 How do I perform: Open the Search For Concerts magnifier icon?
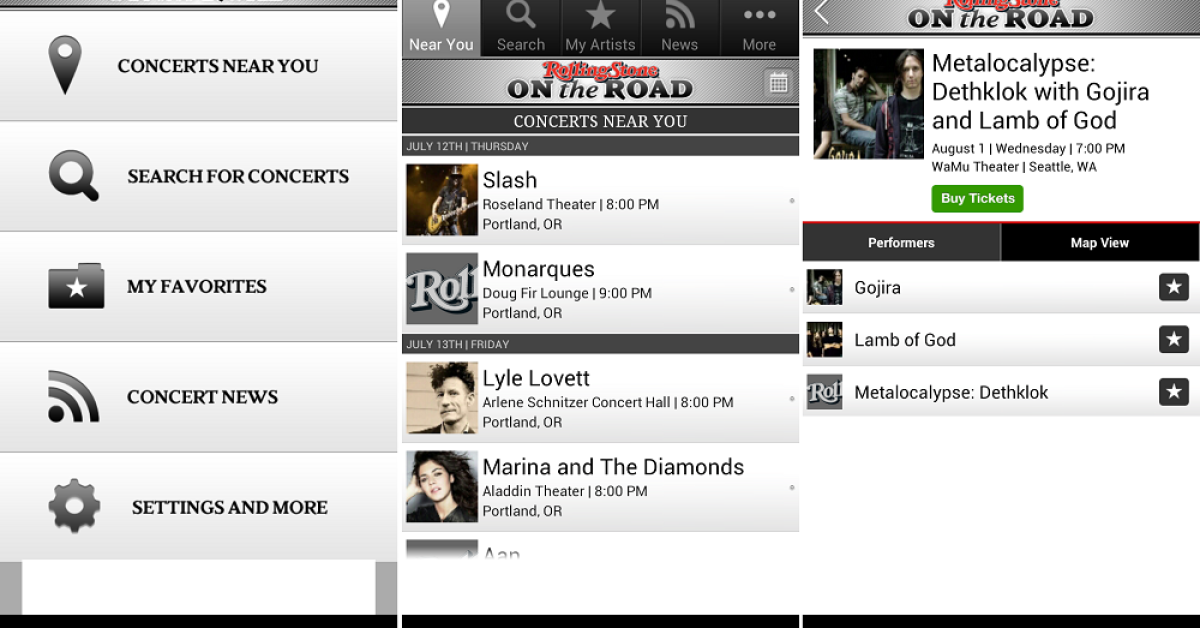[x=74, y=176]
